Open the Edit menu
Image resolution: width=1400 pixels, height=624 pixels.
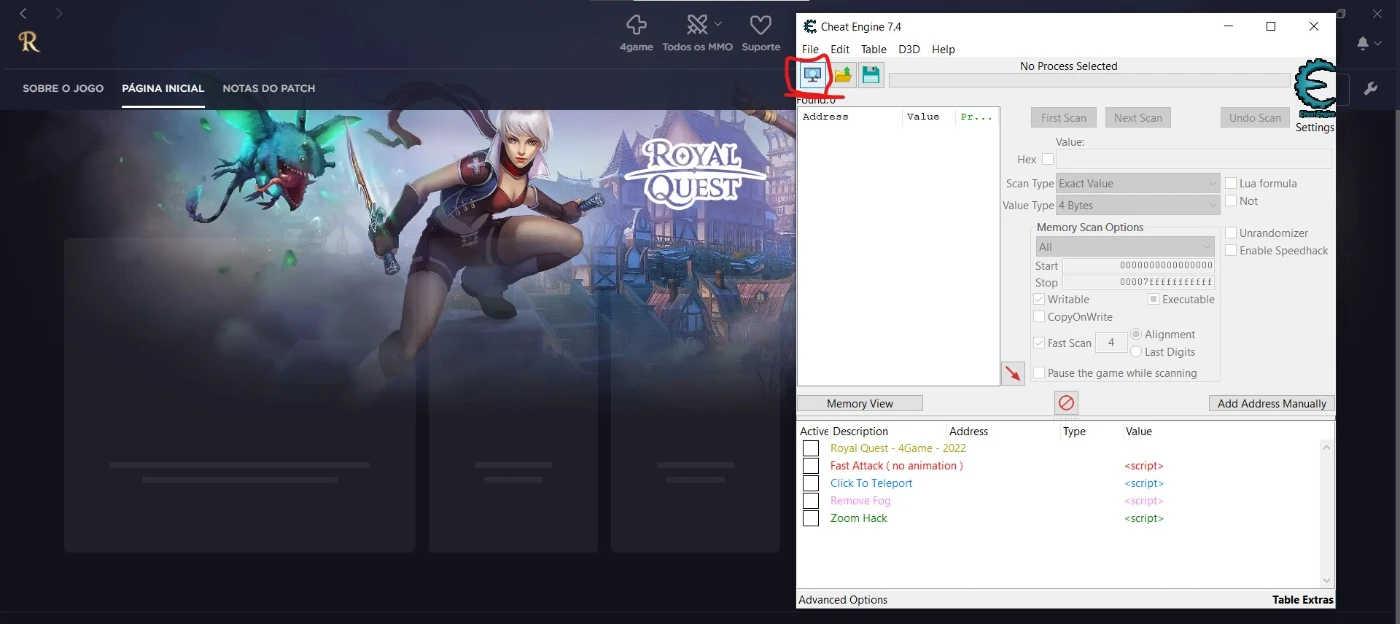click(840, 49)
